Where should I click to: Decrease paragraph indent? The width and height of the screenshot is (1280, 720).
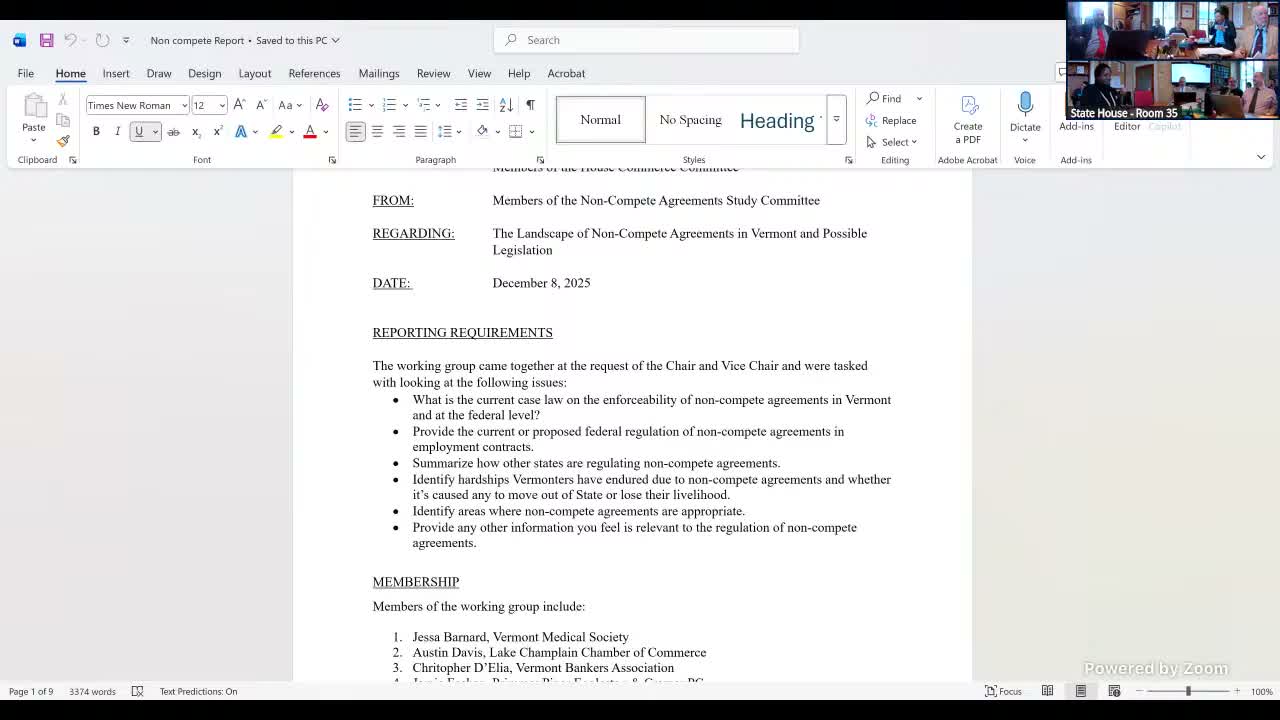tap(461, 105)
